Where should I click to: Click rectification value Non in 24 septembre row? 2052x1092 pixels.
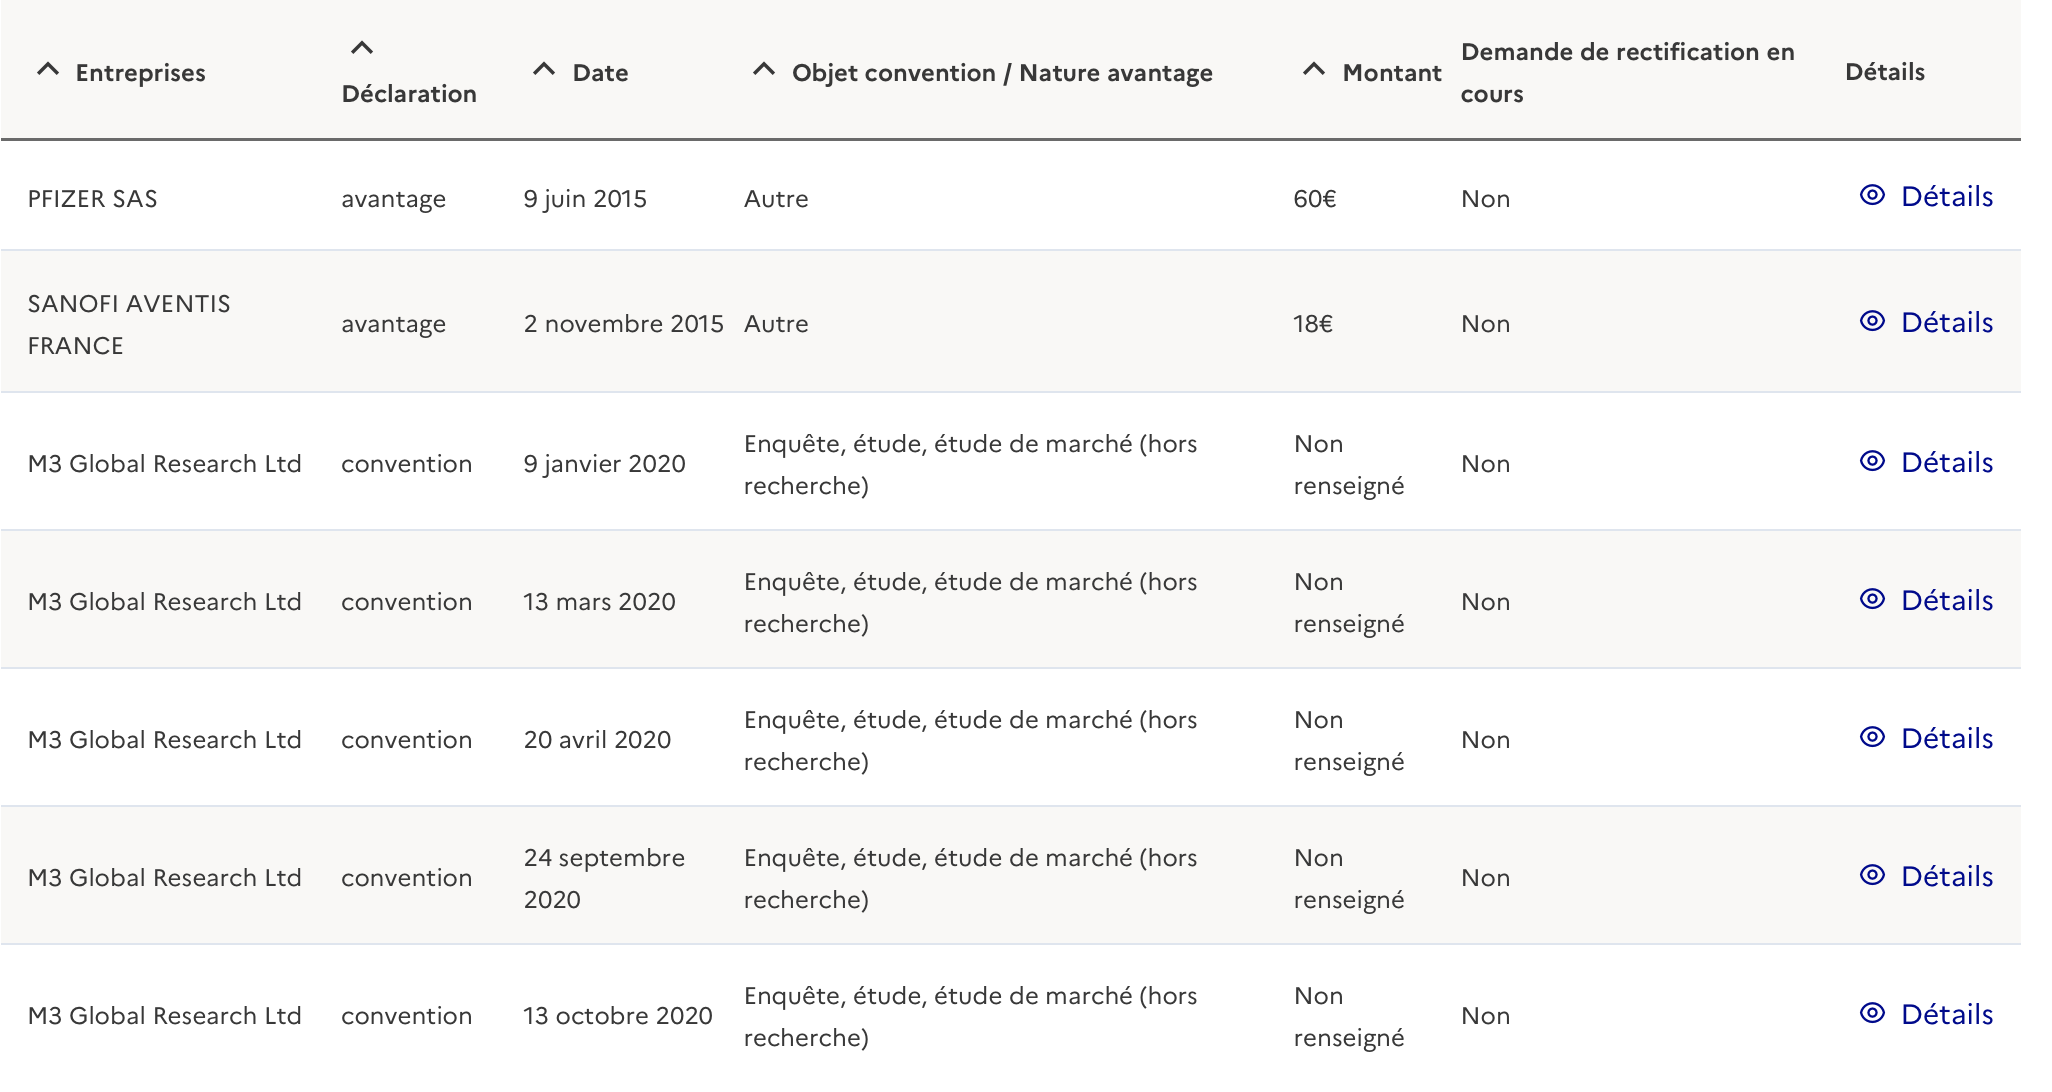click(x=1485, y=878)
